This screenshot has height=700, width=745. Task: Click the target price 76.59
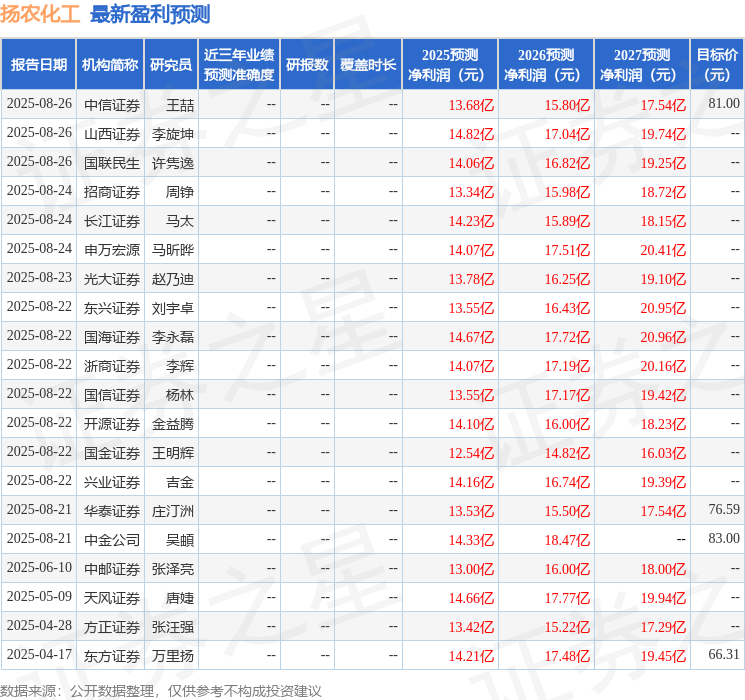[724, 509]
